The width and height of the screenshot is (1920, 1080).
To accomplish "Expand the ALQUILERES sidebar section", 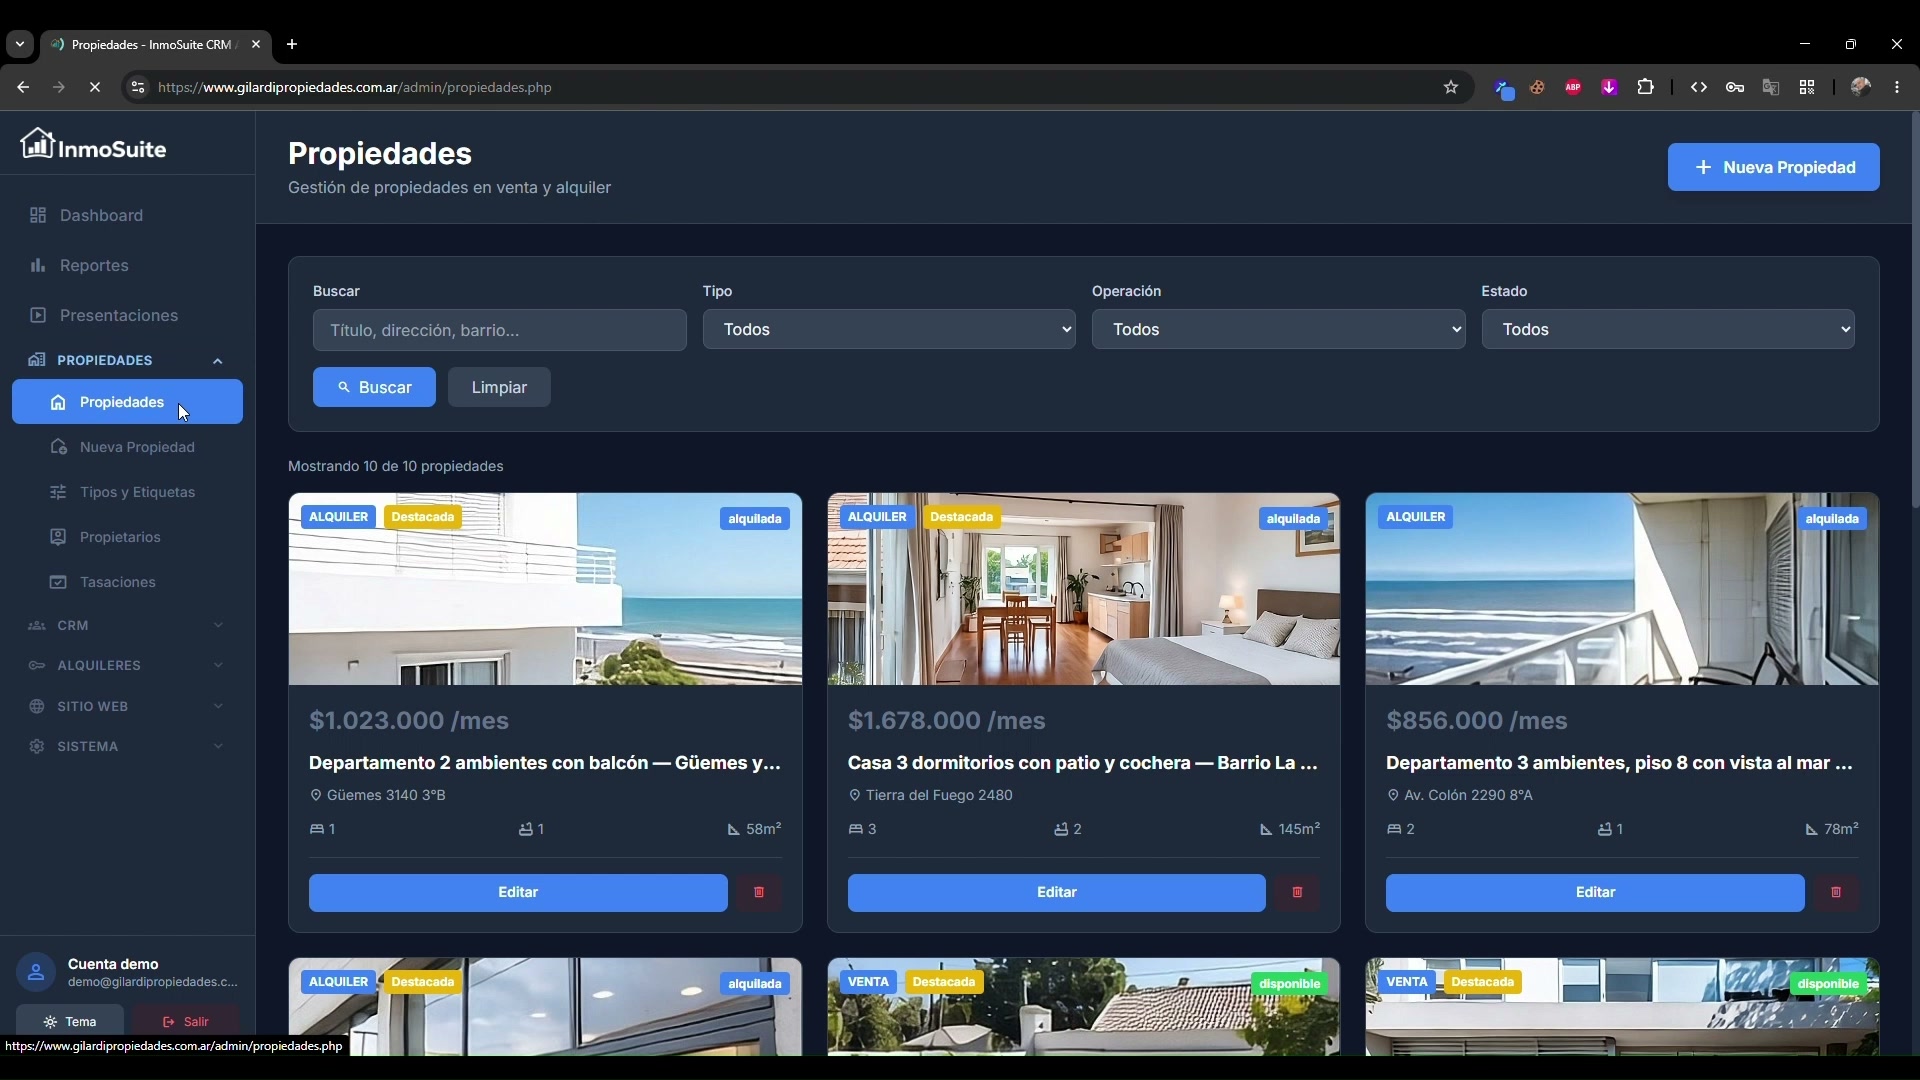I will pyautogui.click(x=127, y=666).
